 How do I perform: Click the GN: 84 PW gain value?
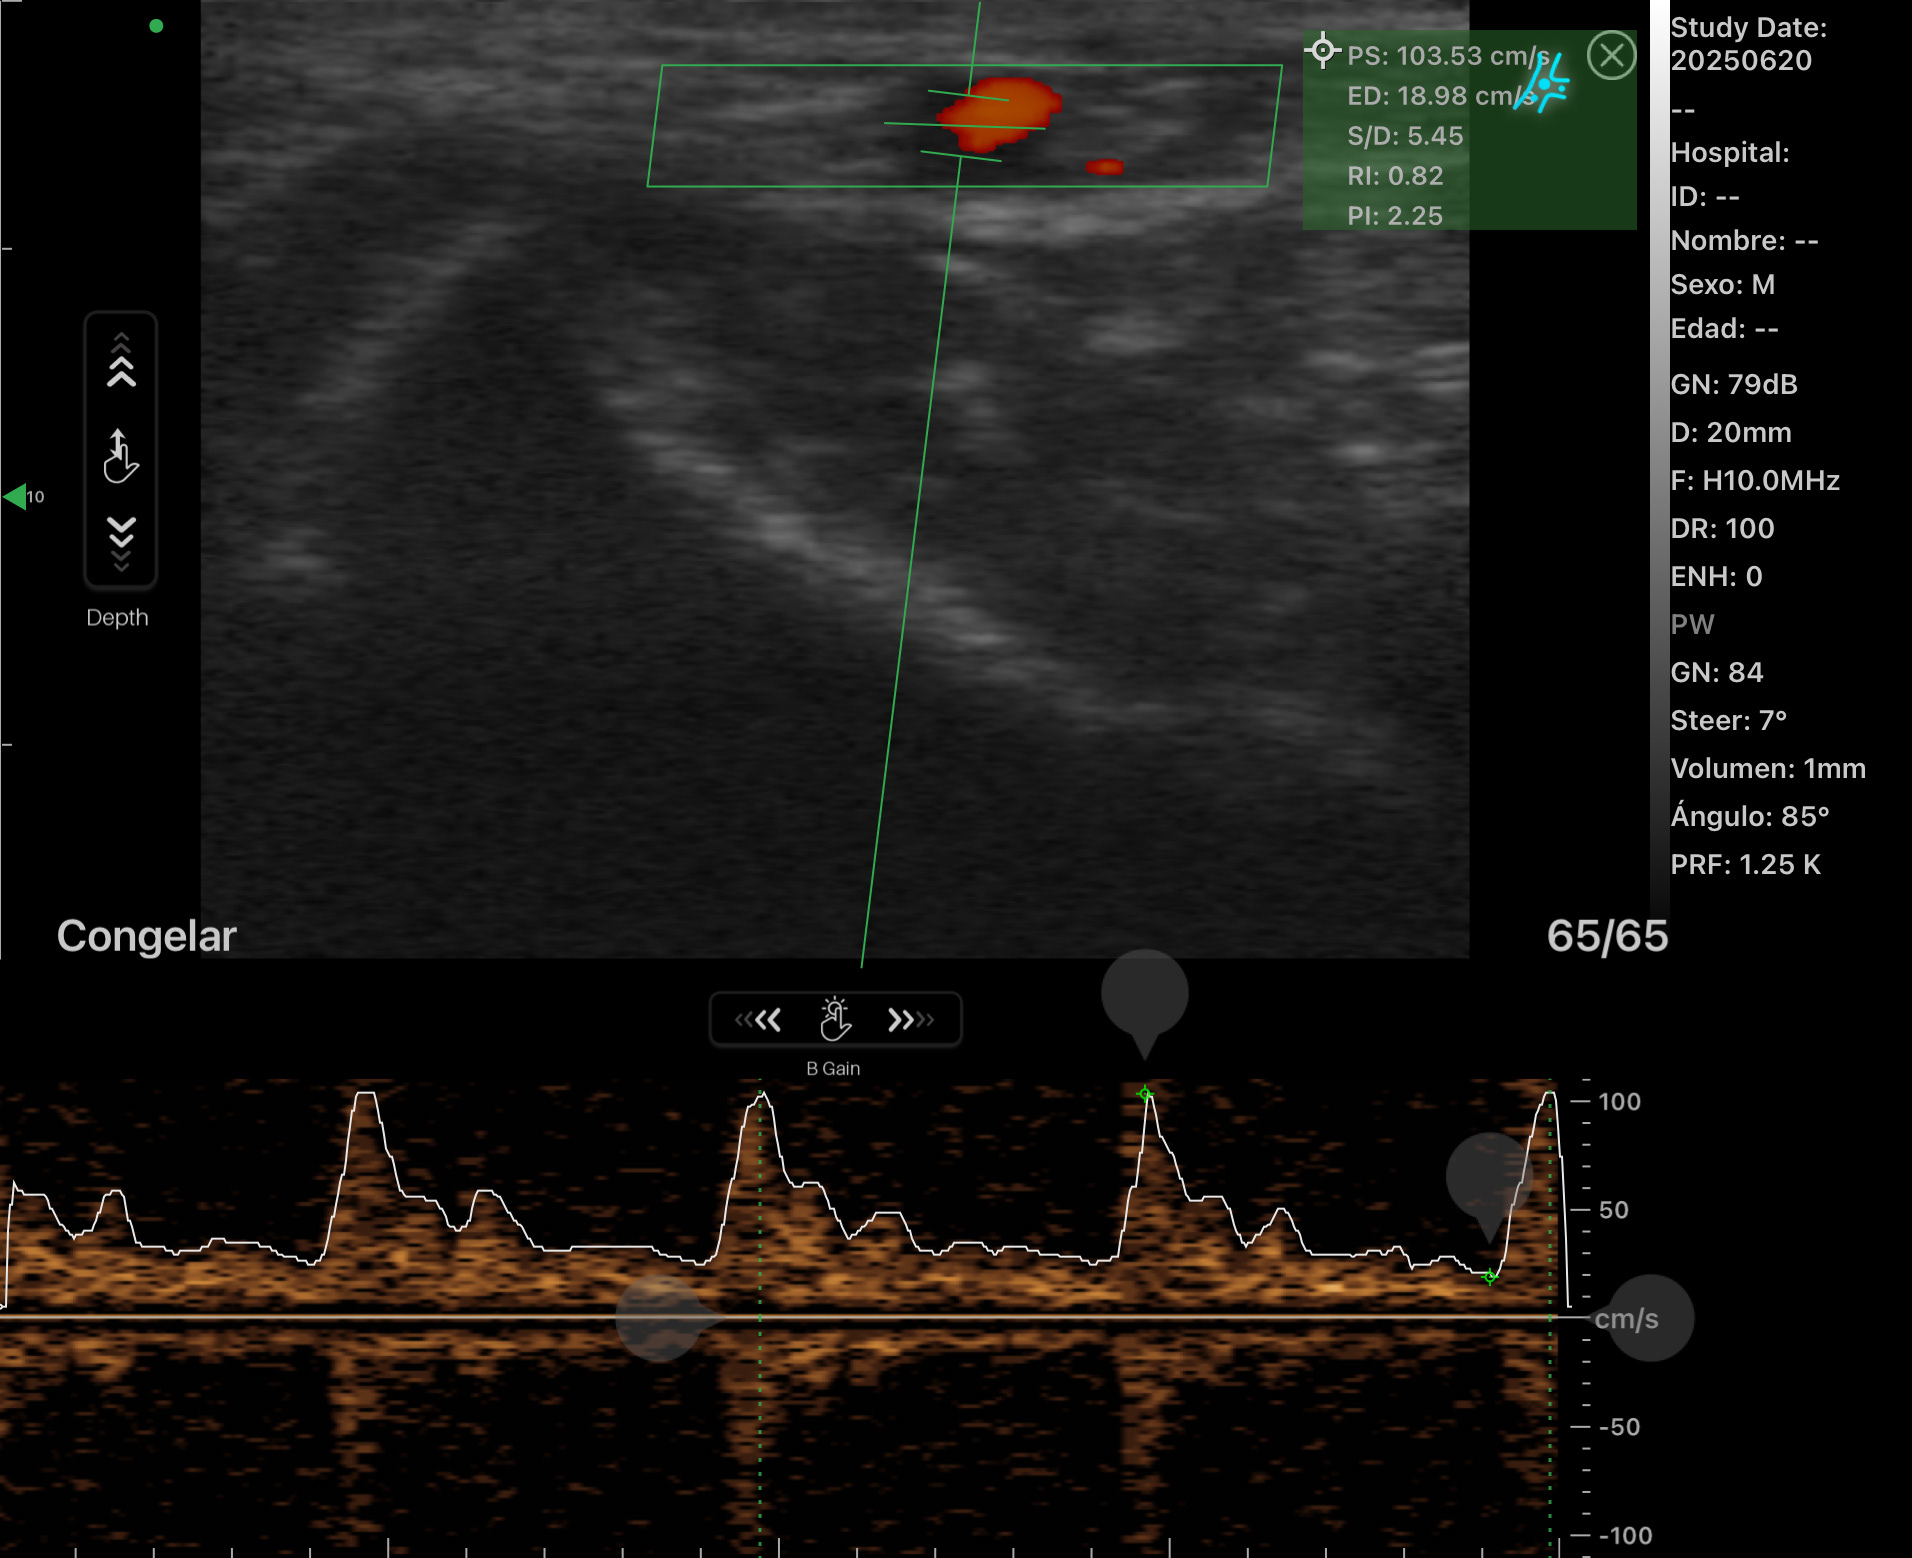coord(1716,673)
